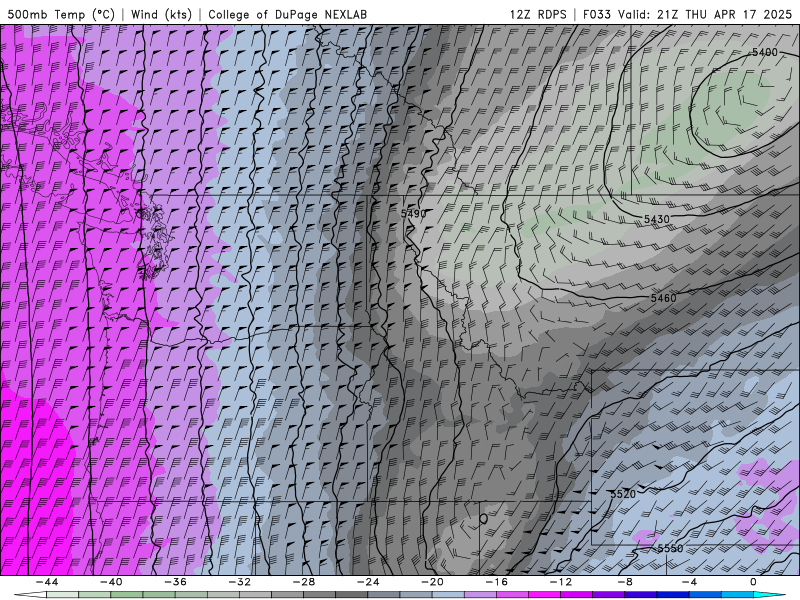Click the -44 colorbar scale value
Viewport: 800px width, 600px height.
[47, 582]
